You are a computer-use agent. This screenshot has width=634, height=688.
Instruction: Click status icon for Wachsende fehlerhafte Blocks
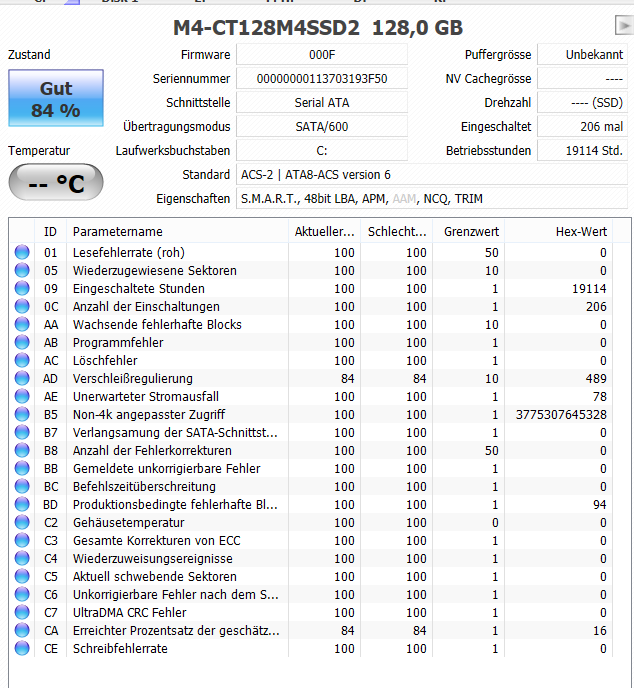click(x=22, y=324)
